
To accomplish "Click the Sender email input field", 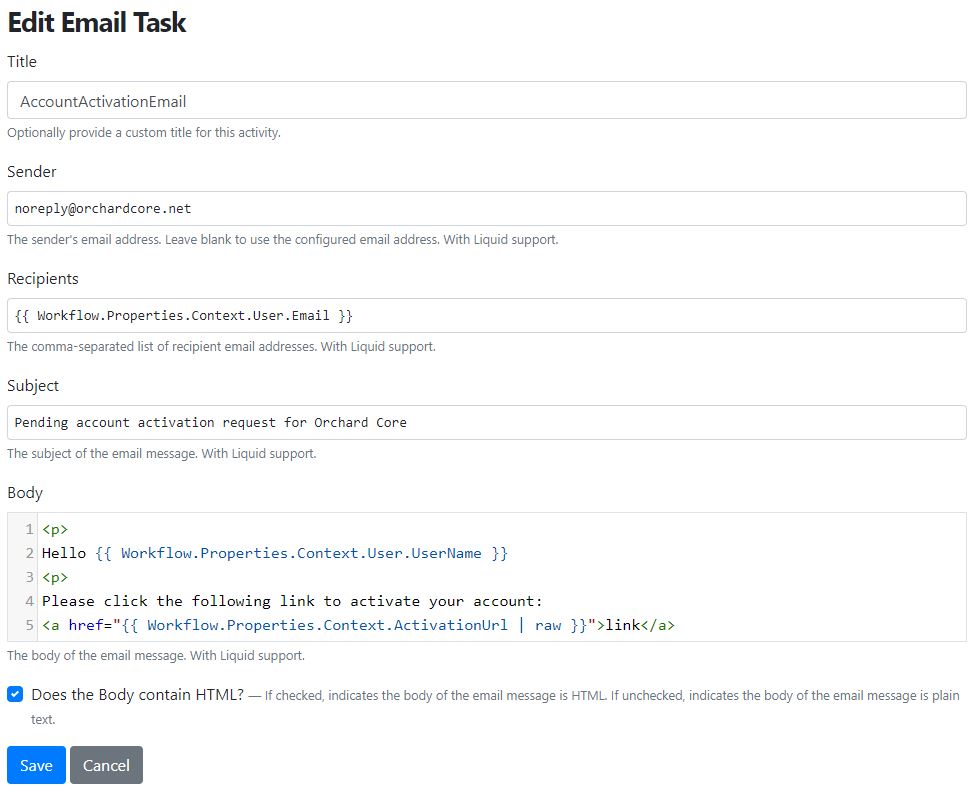I will (x=486, y=209).
